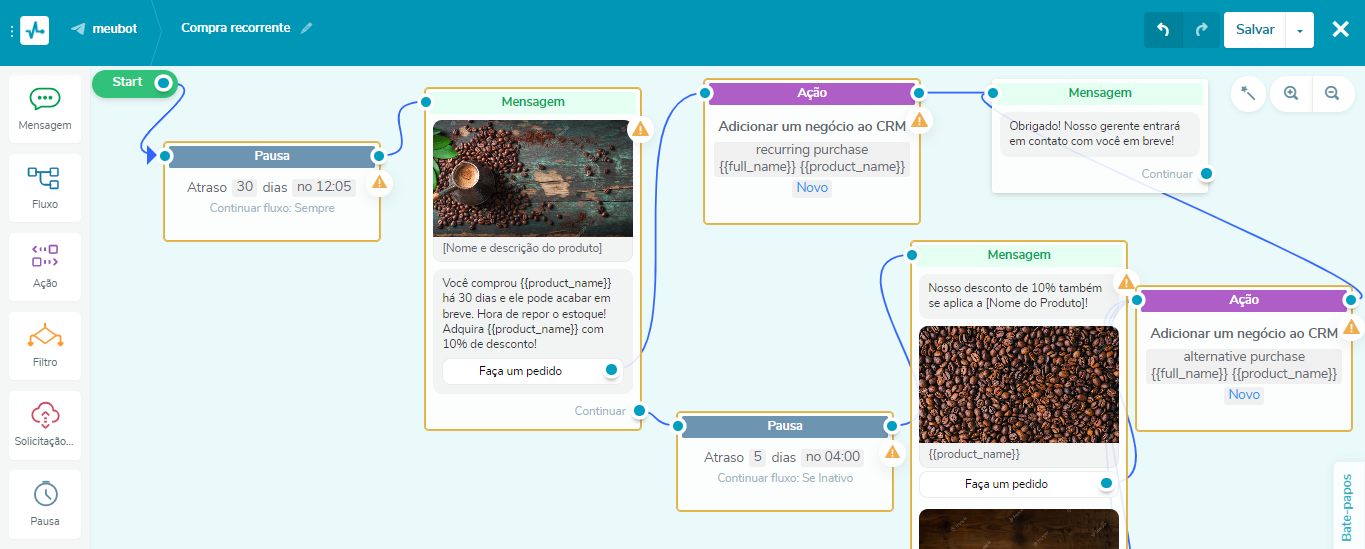Viewport: 1365px width, 549px height.
Task: Click '[Nome e descrição do produto]' caption
Action: coord(522,248)
